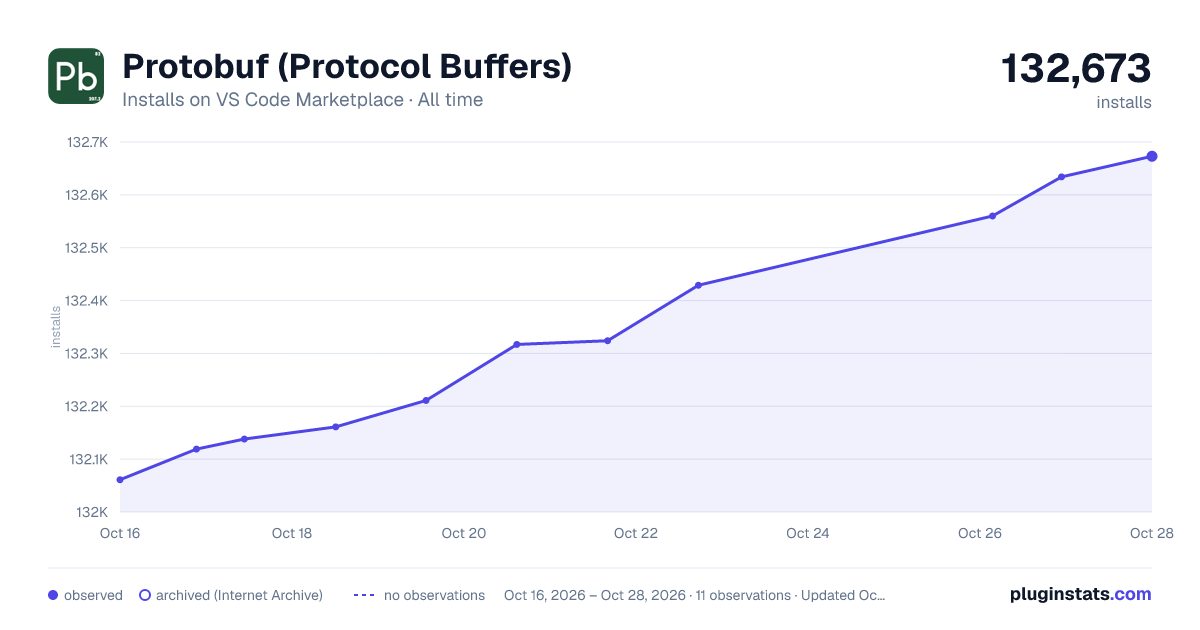Select the first Oct 16 data point
The height and width of the screenshot is (630, 1200).
120,480
